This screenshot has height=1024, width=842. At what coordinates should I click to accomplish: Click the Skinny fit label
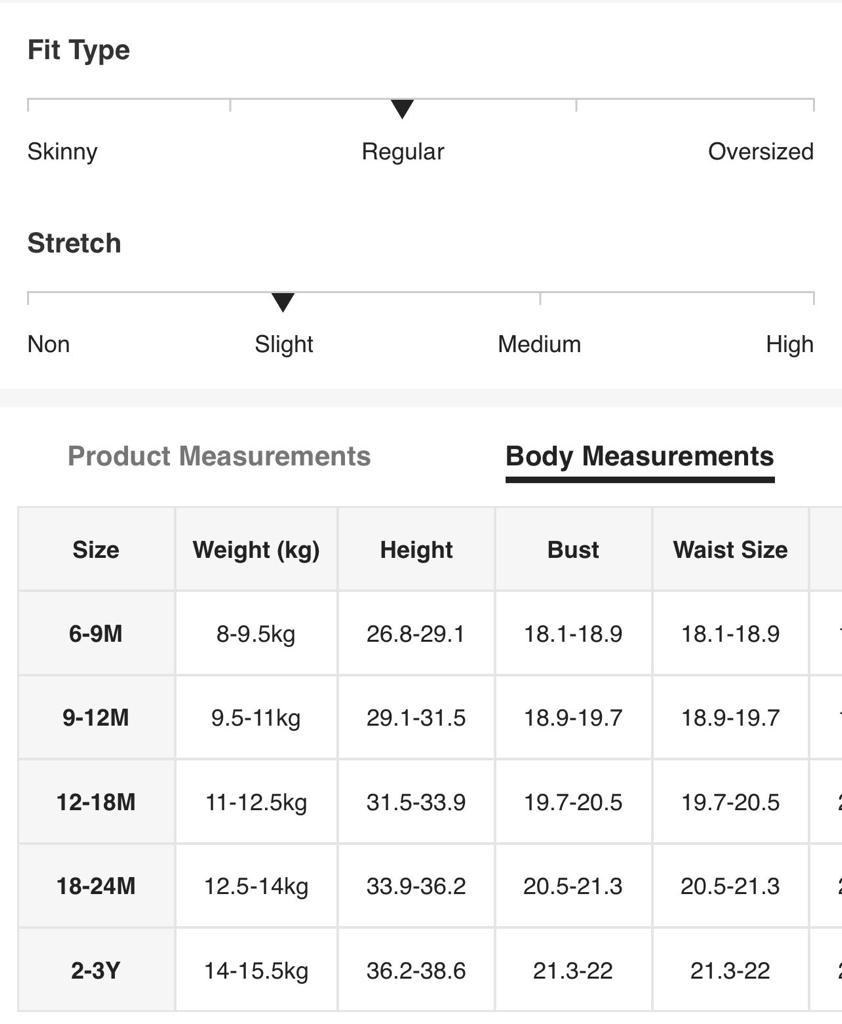(62, 152)
